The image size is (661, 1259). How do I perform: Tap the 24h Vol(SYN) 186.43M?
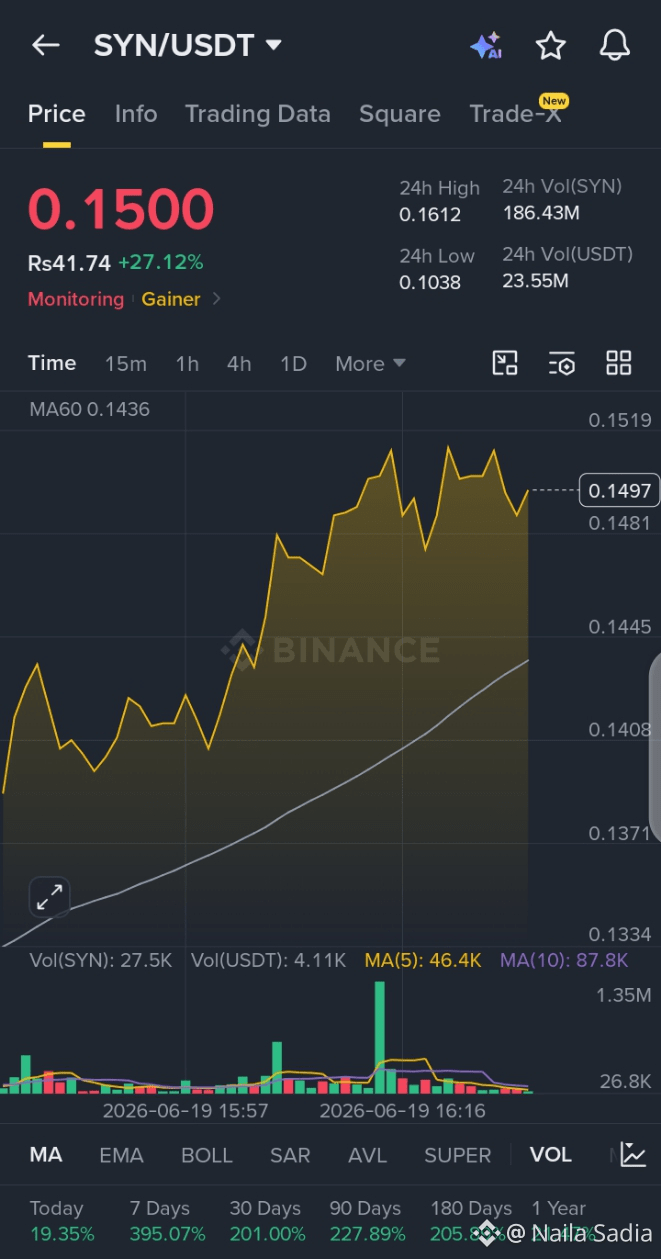(x=541, y=212)
